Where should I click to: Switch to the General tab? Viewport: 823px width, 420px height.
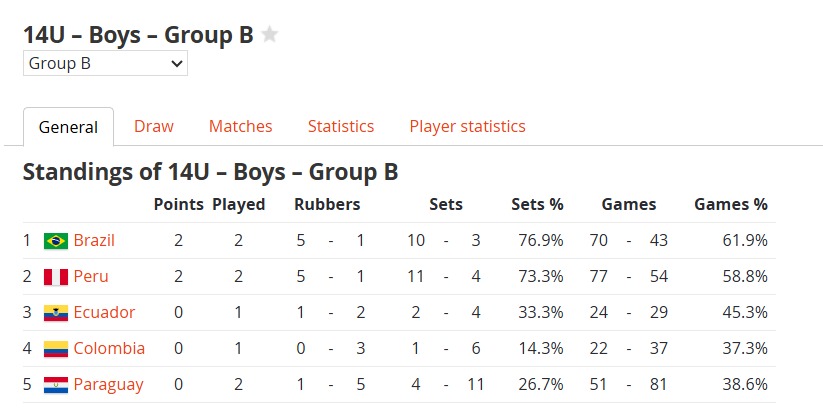(x=68, y=127)
